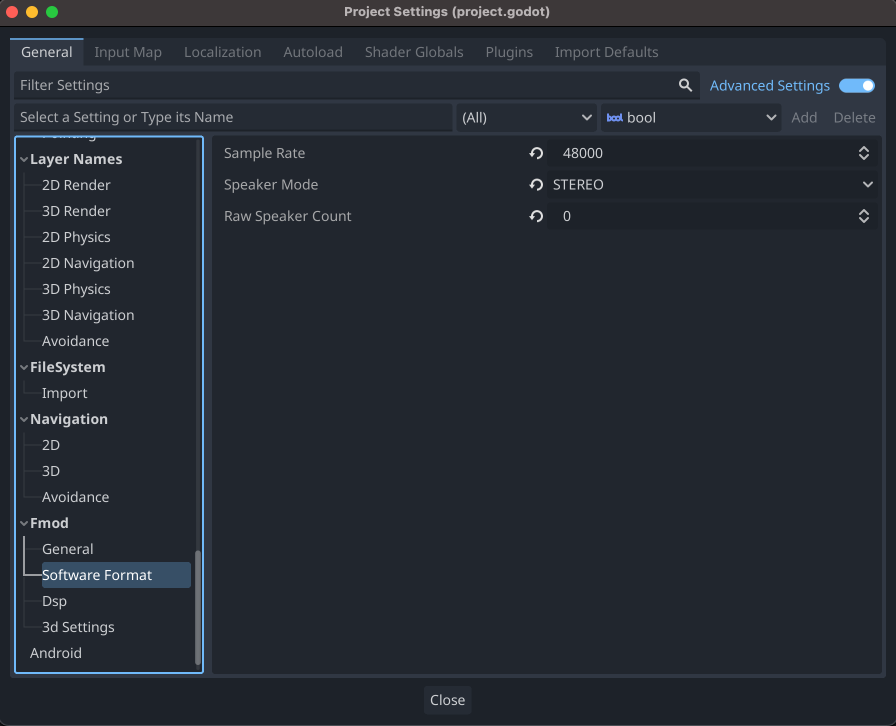Select Avoidance under Navigation
The width and height of the screenshot is (896, 726).
click(75, 497)
